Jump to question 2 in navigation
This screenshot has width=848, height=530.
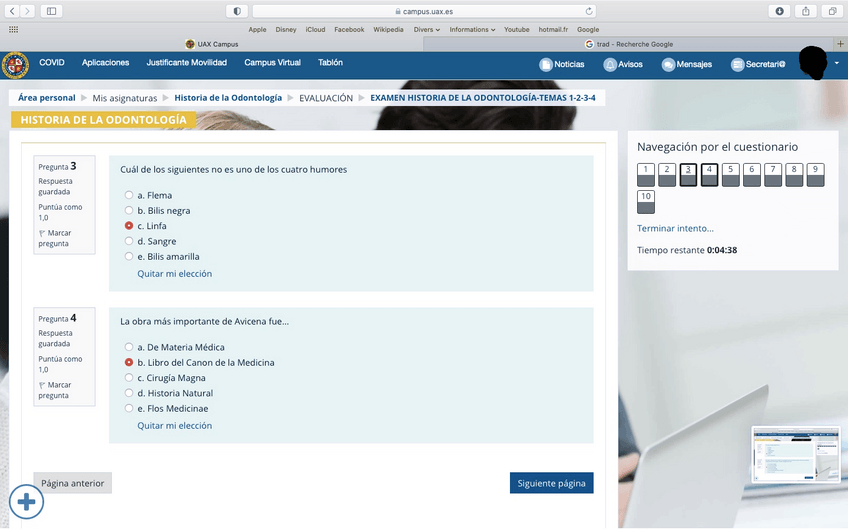(x=667, y=175)
